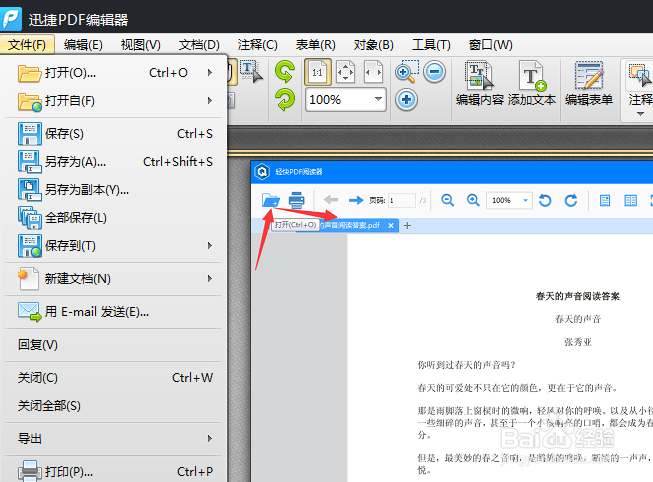The width and height of the screenshot is (653, 482).
Task: Click zoom in magnifier in 轻快PDF阅读器
Action: pos(473,200)
